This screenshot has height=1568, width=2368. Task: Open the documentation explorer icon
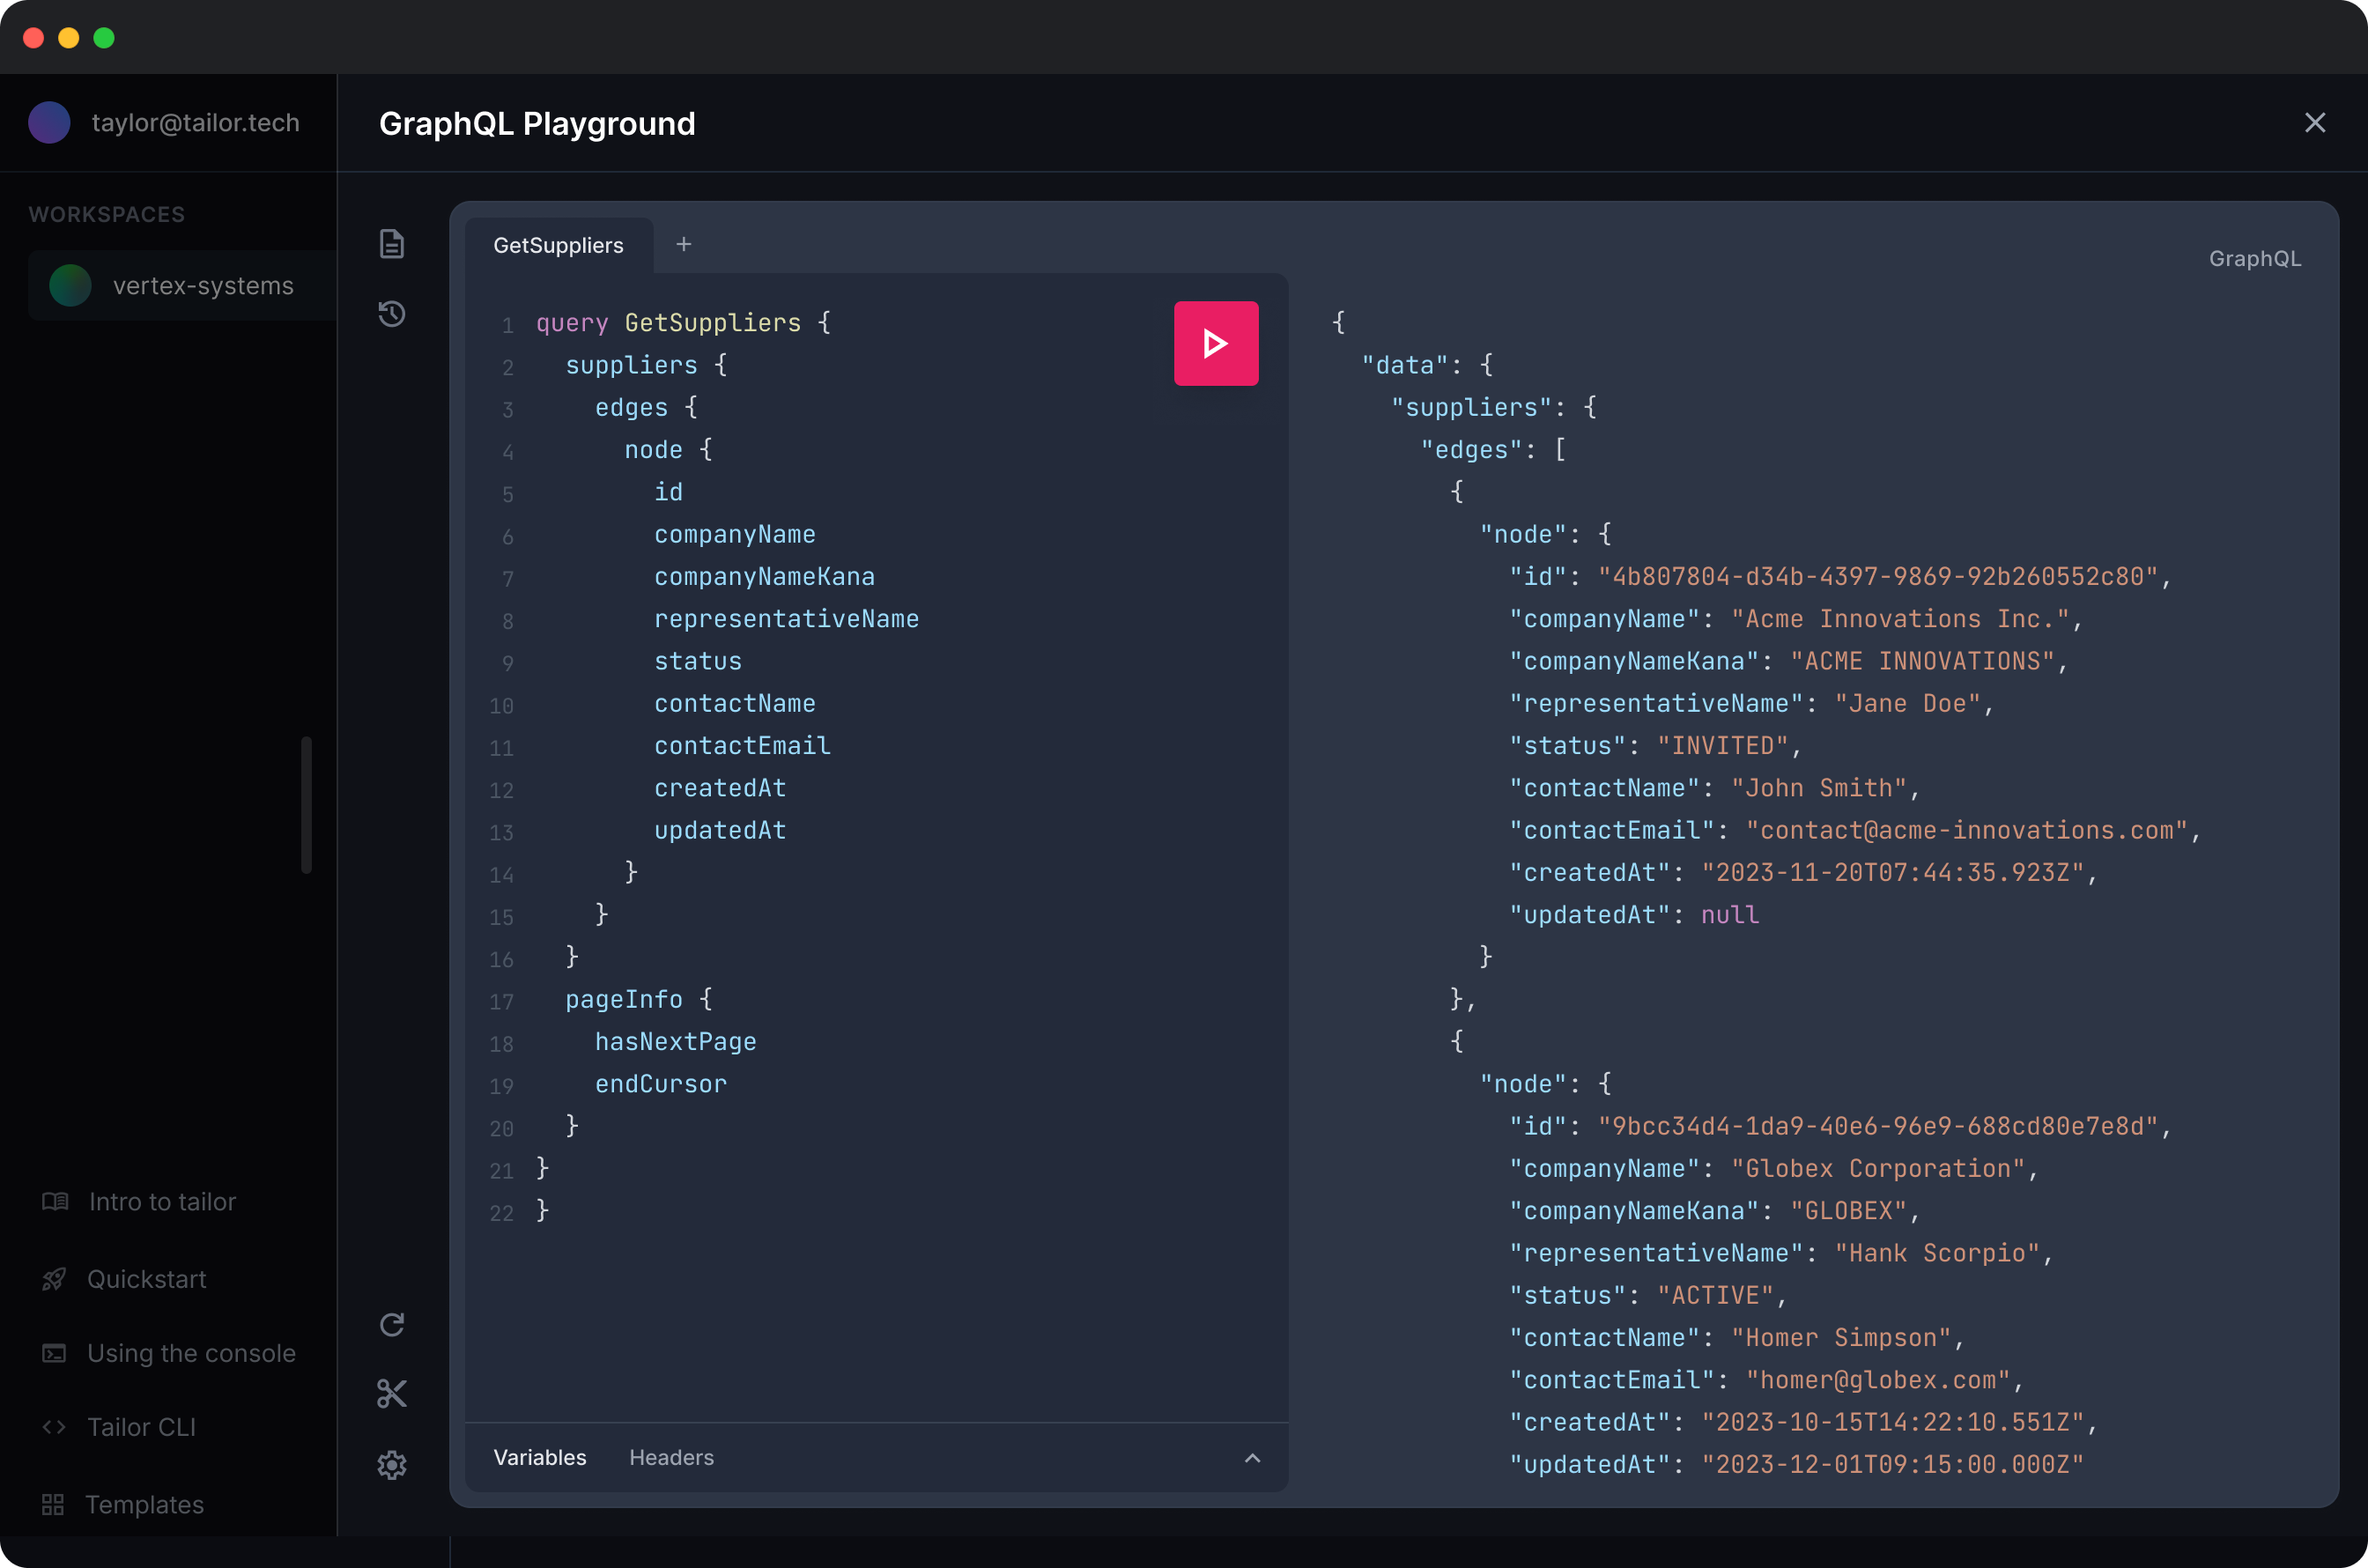click(x=392, y=244)
